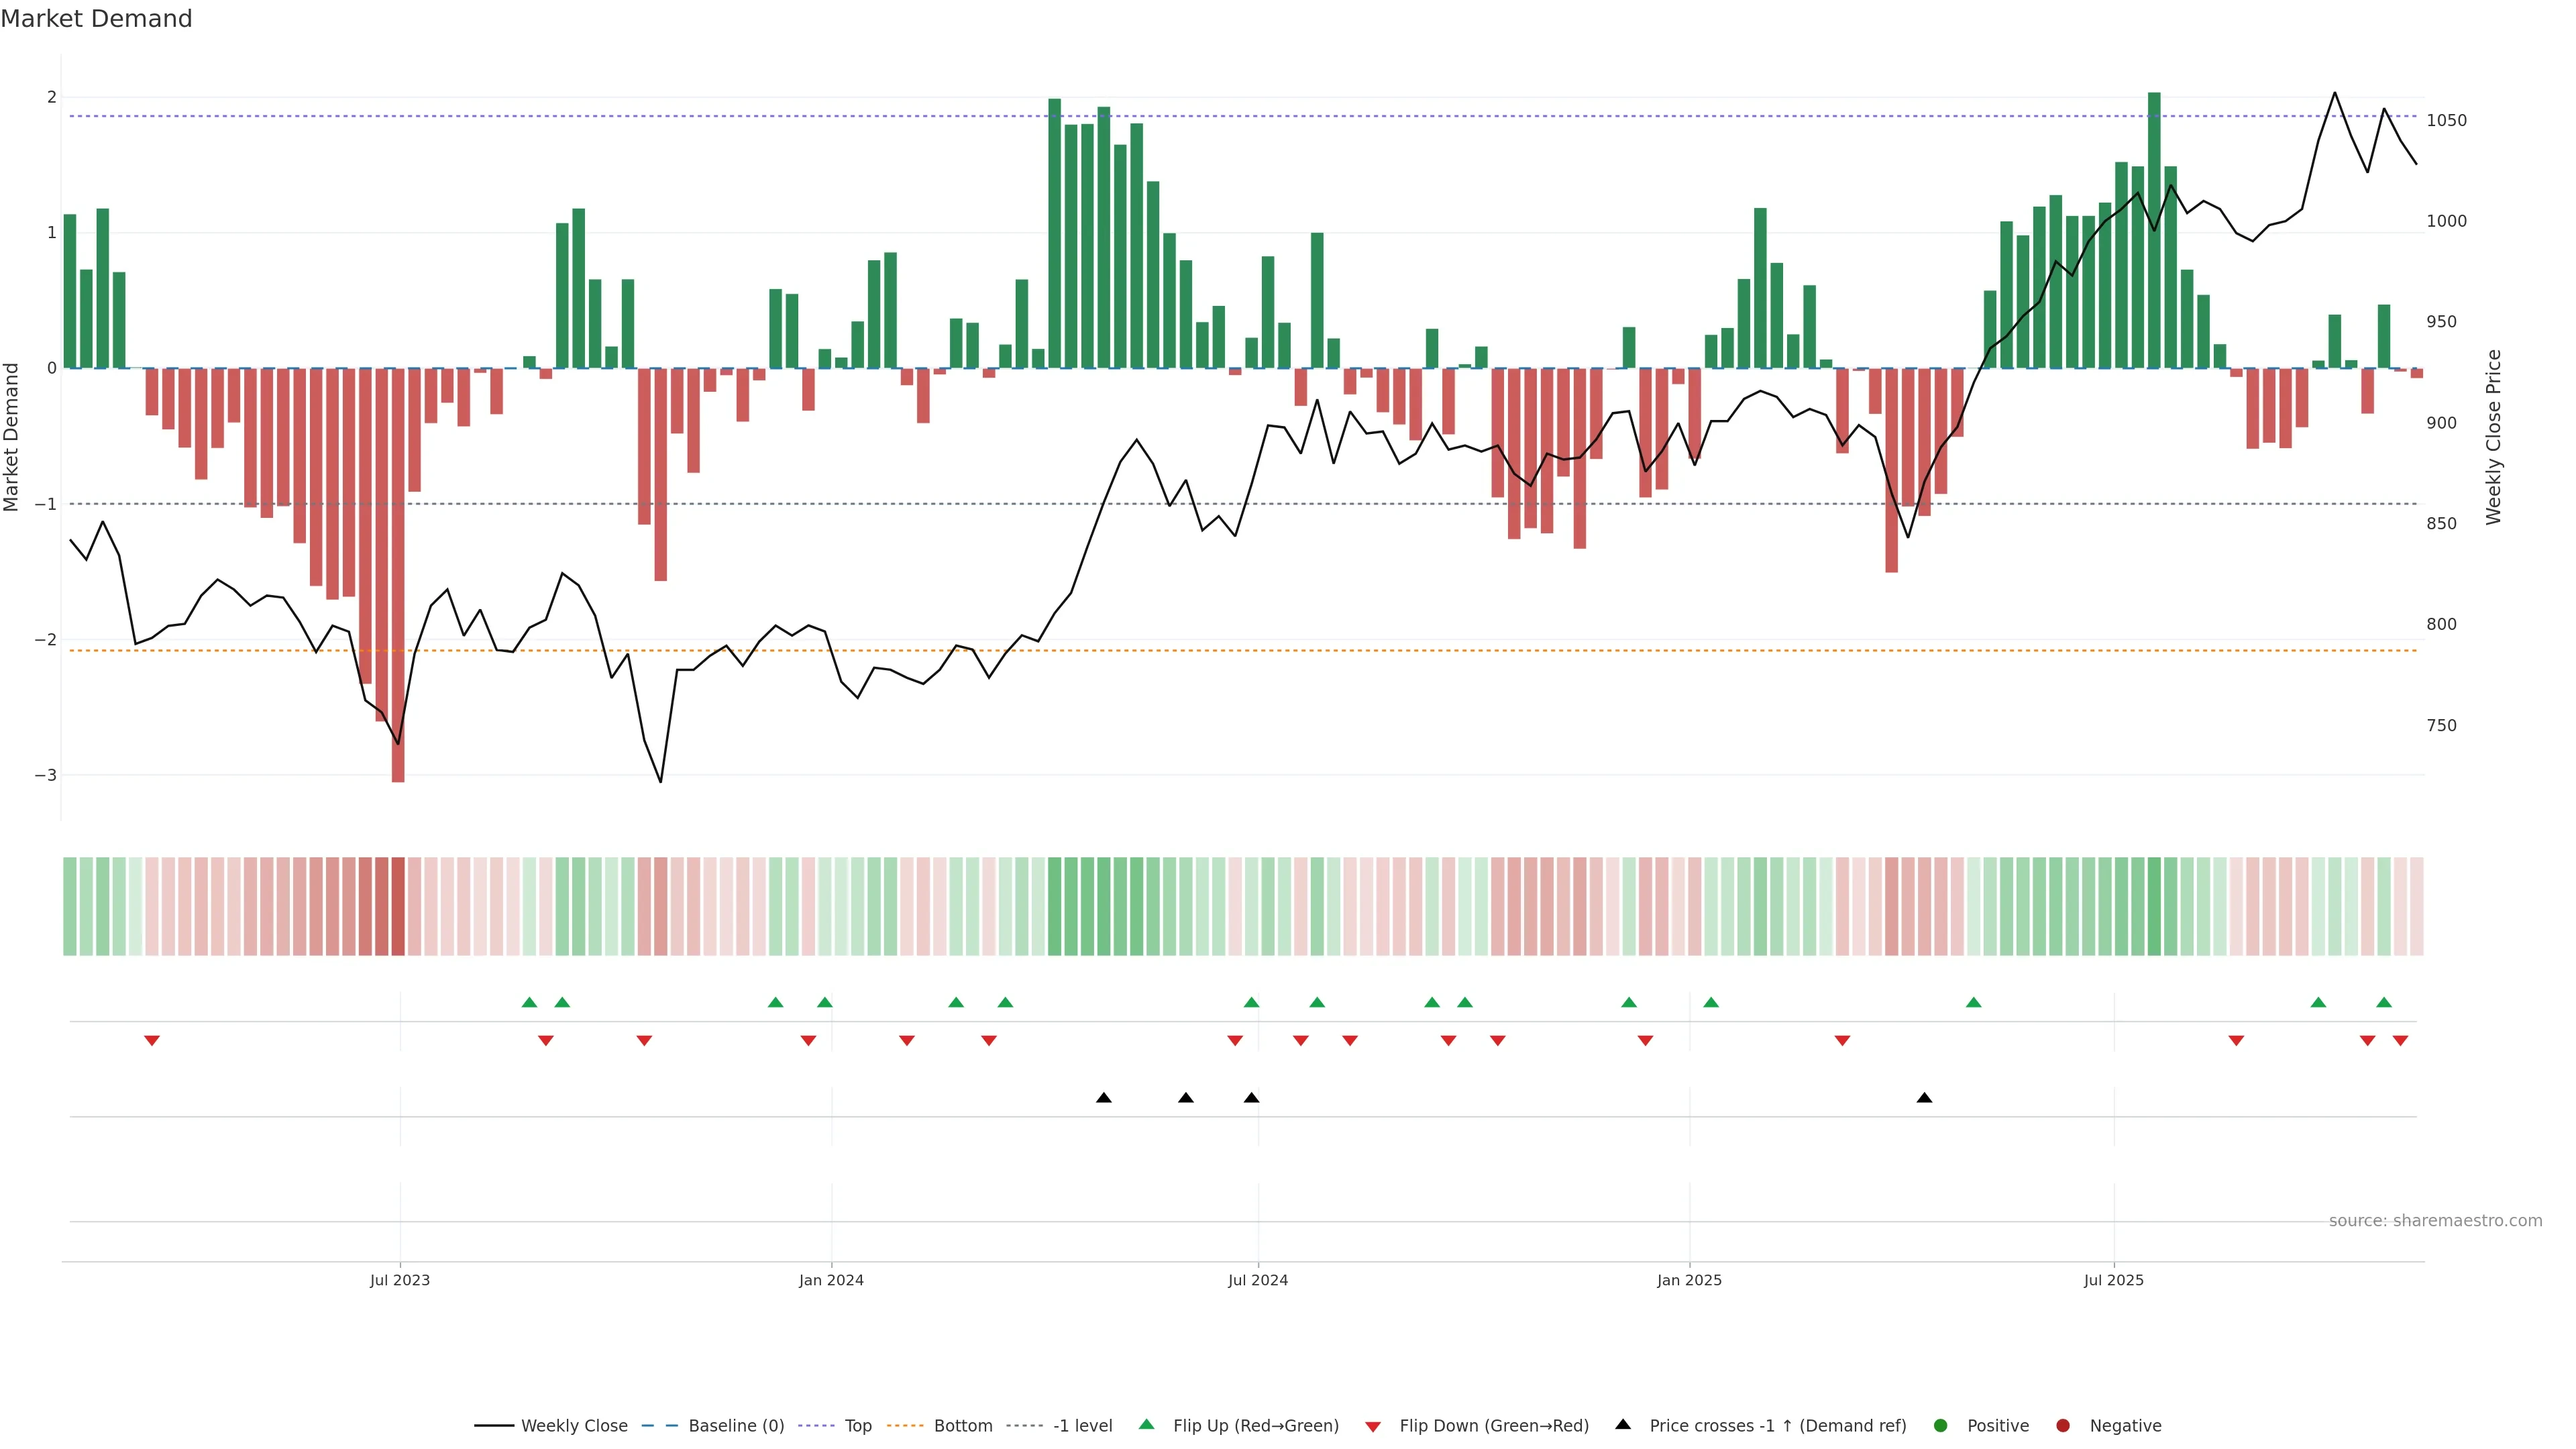
Task: Click the red Flip Down legend triangle
Action: [x=1373, y=1427]
